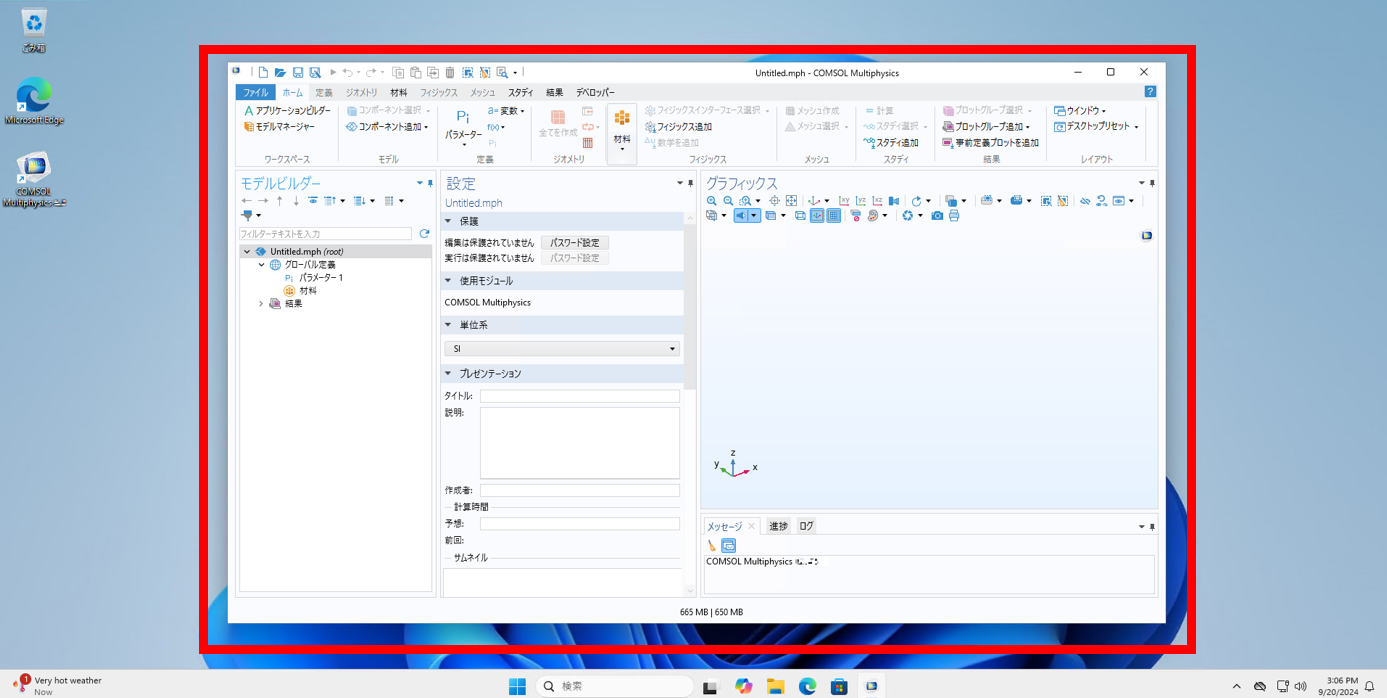Click the save icon in quick access toolbar
Viewport: 1387px width, 698px height.
pyautogui.click(x=298, y=73)
